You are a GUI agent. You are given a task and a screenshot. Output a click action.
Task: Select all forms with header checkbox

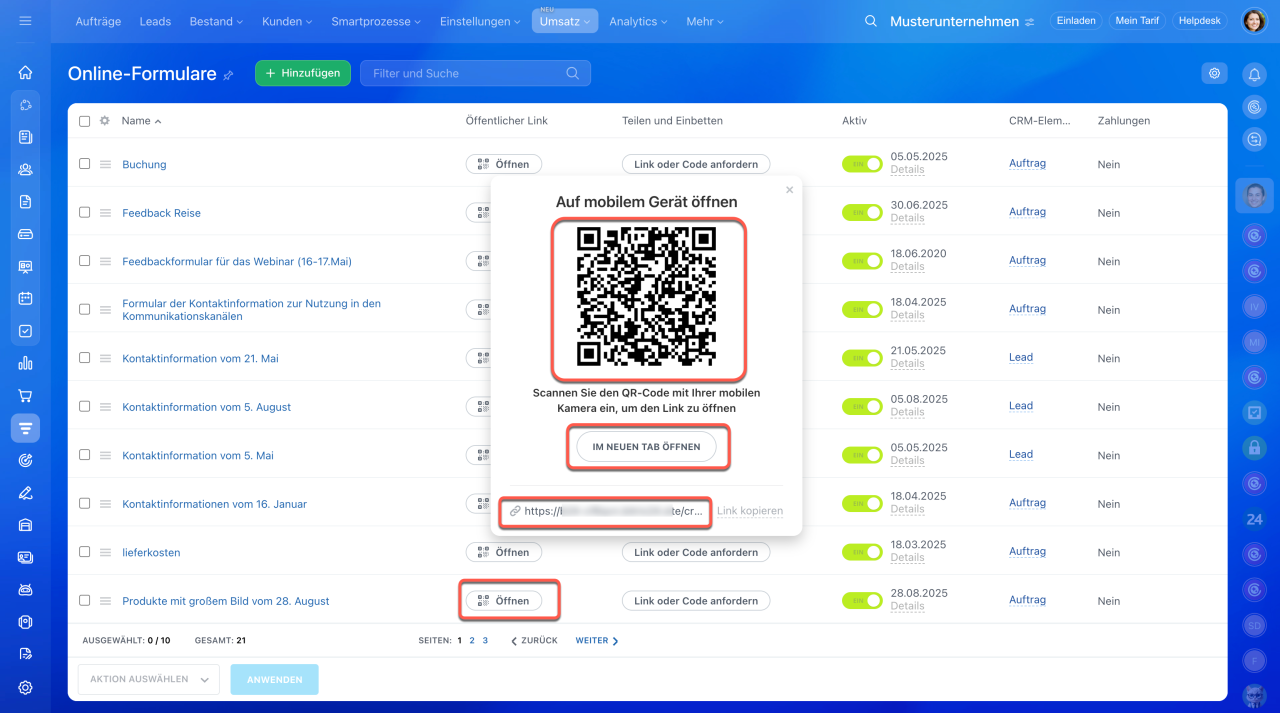[x=85, y=121]
